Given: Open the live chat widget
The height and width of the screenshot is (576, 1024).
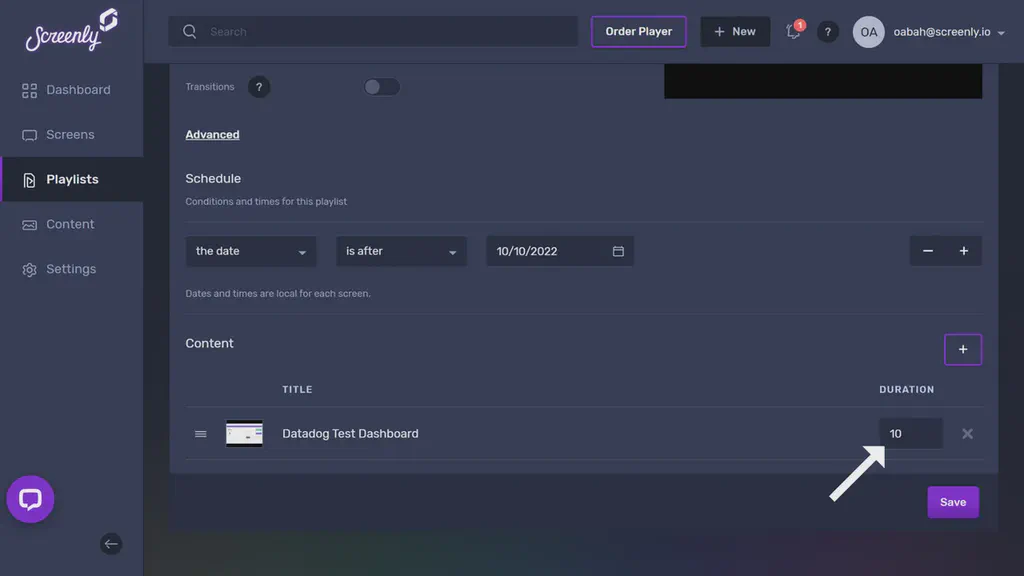Looking at the screenshot, I should pos(30,499).
